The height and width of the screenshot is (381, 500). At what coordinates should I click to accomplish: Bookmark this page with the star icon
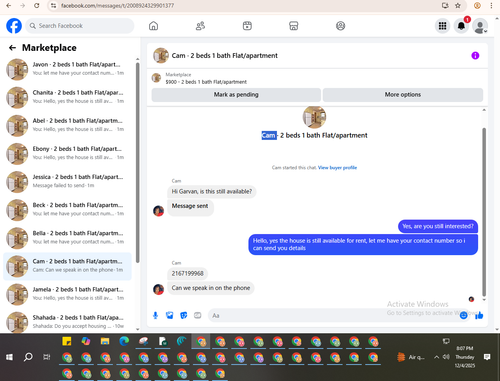tap(458, 6)
